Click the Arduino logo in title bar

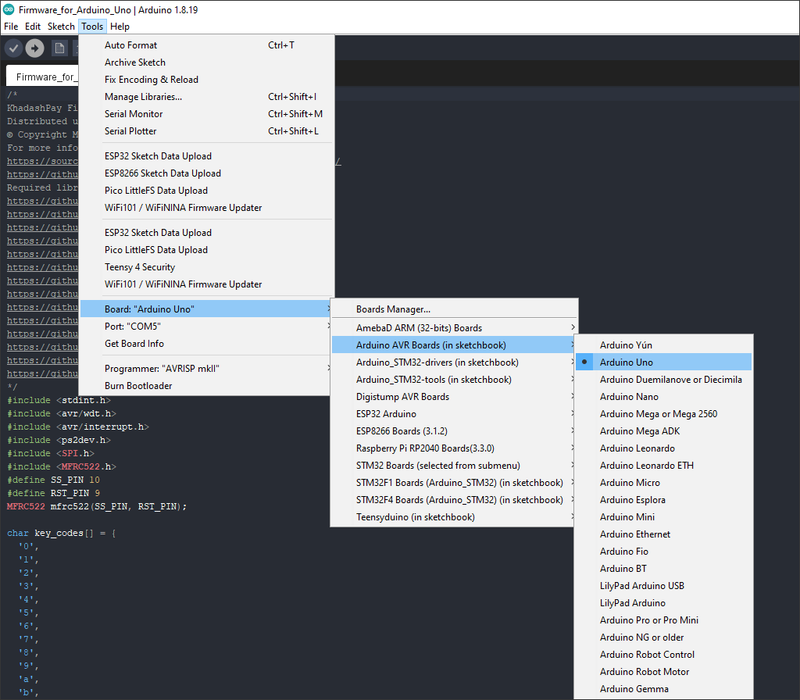click(x=8, y=9)
